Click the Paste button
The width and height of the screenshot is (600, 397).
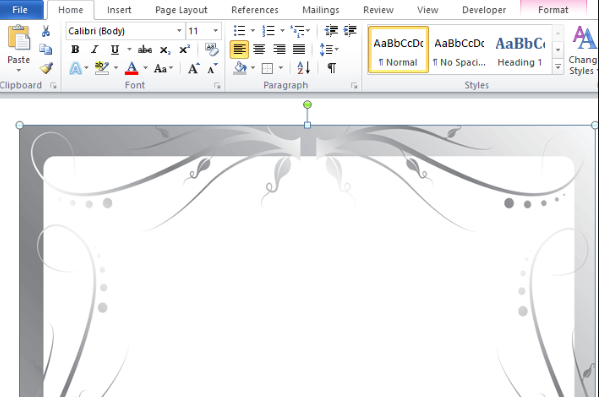[18, 49]
